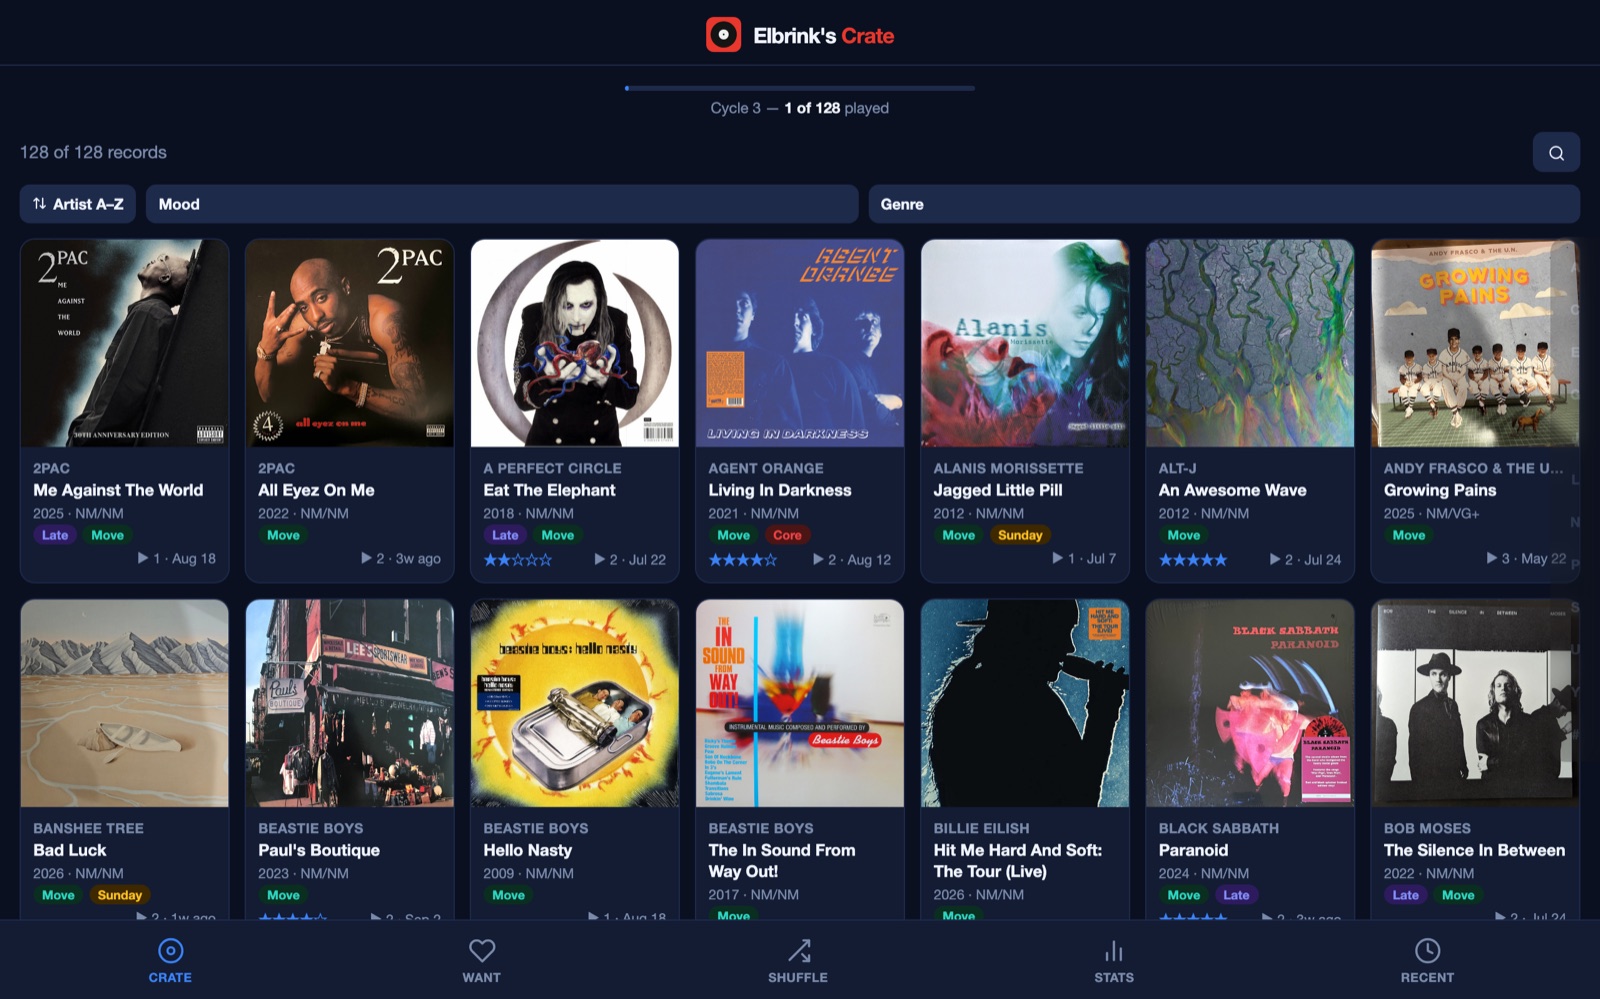Image resolution: width=1600 pixels, height=999 pixels.
Task: Expand the Mood filter
Action: [x=502, y=204]
